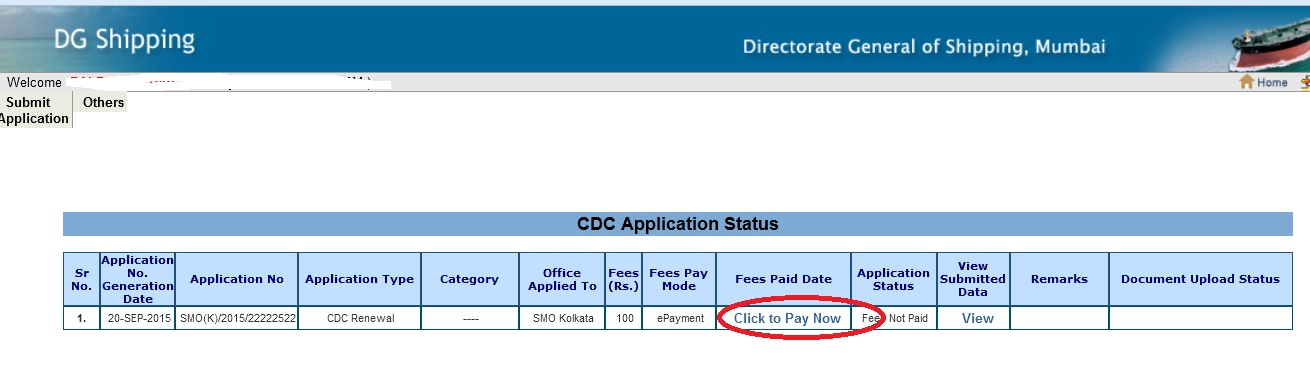1310x385 pixels.
Task: Click the CDC Application Status title bar
Action: tap(677, 224)
